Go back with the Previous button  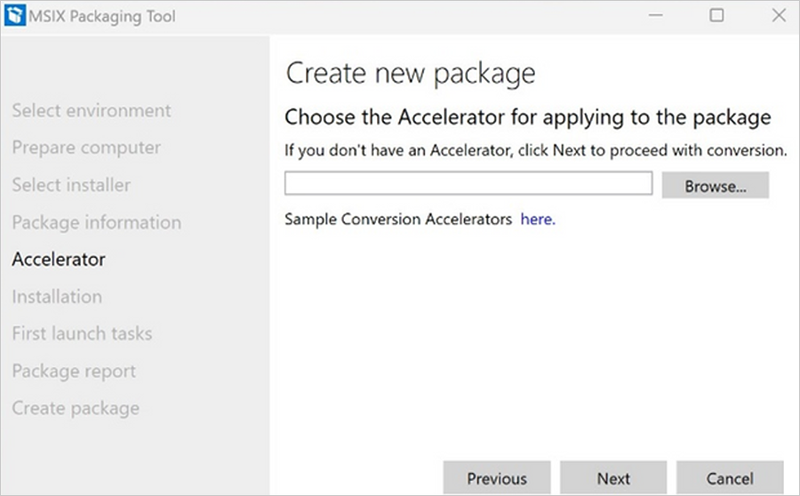pyautogui.click(x=497, y=478)
